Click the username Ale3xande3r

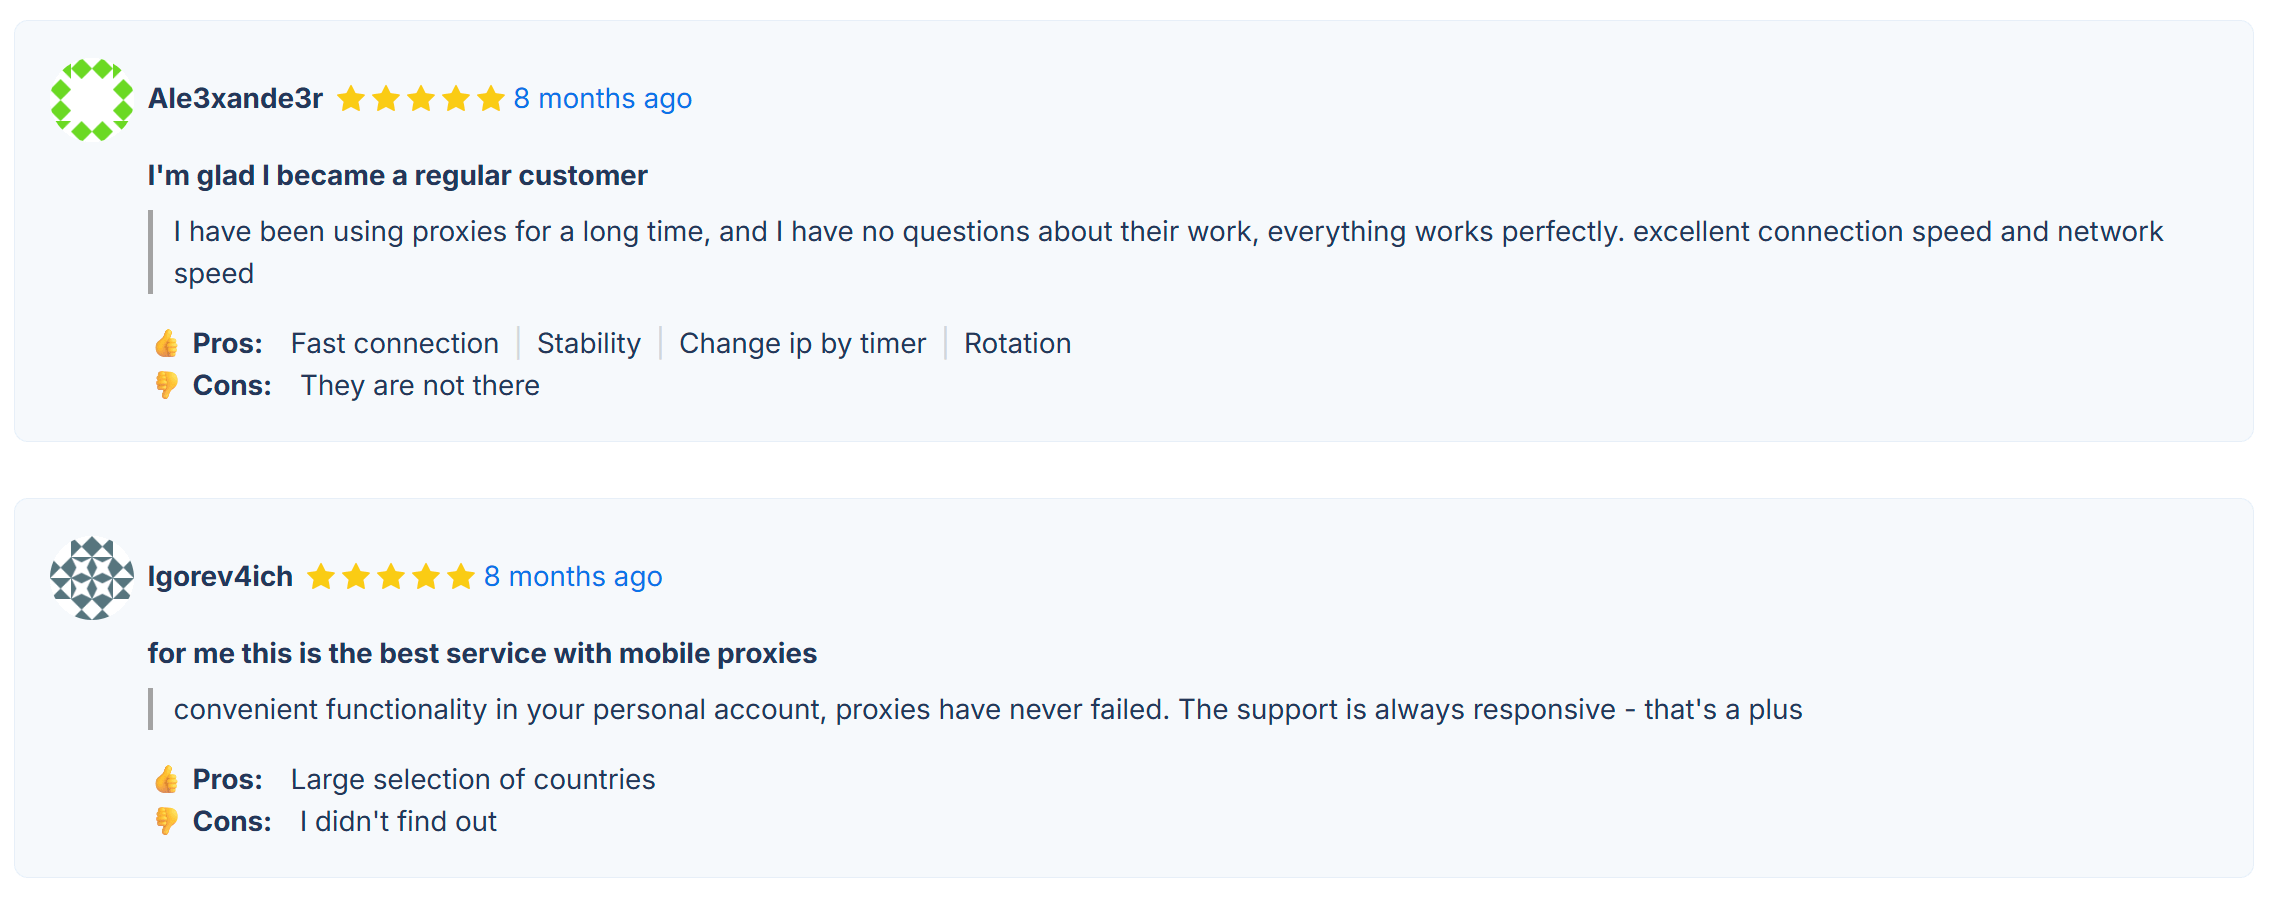pyautogui.click(x=235, y=99)
